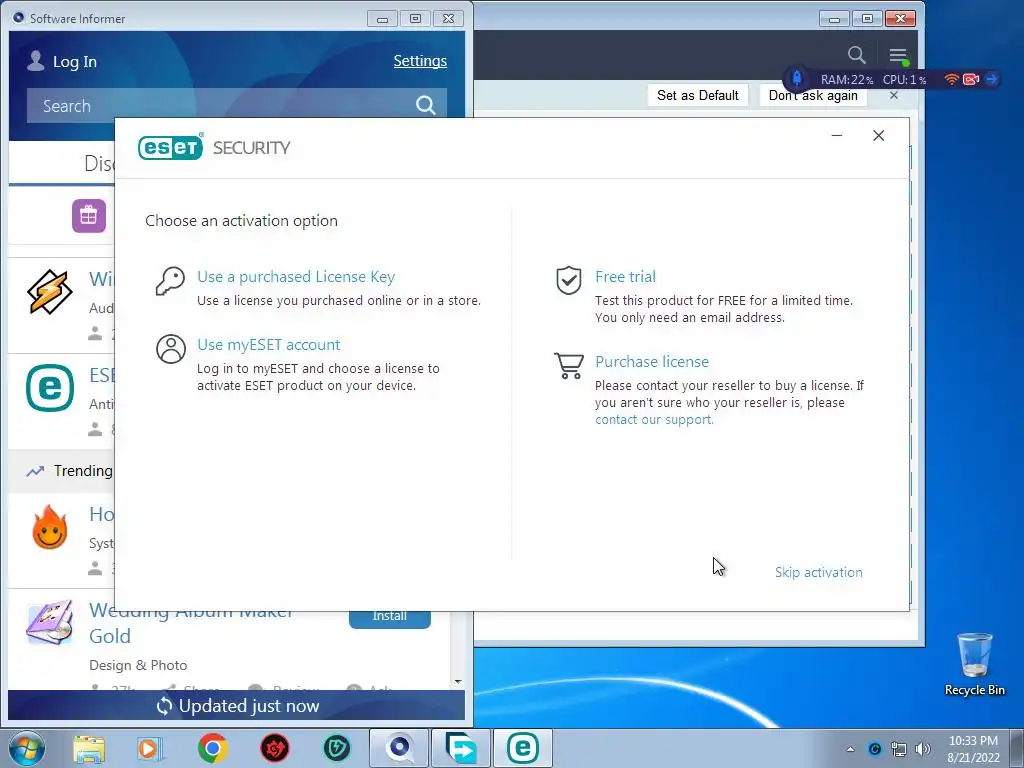The image size is (1024, 768).
Task: Click the red gear taskbar icon
Action: tap(275, 748)
